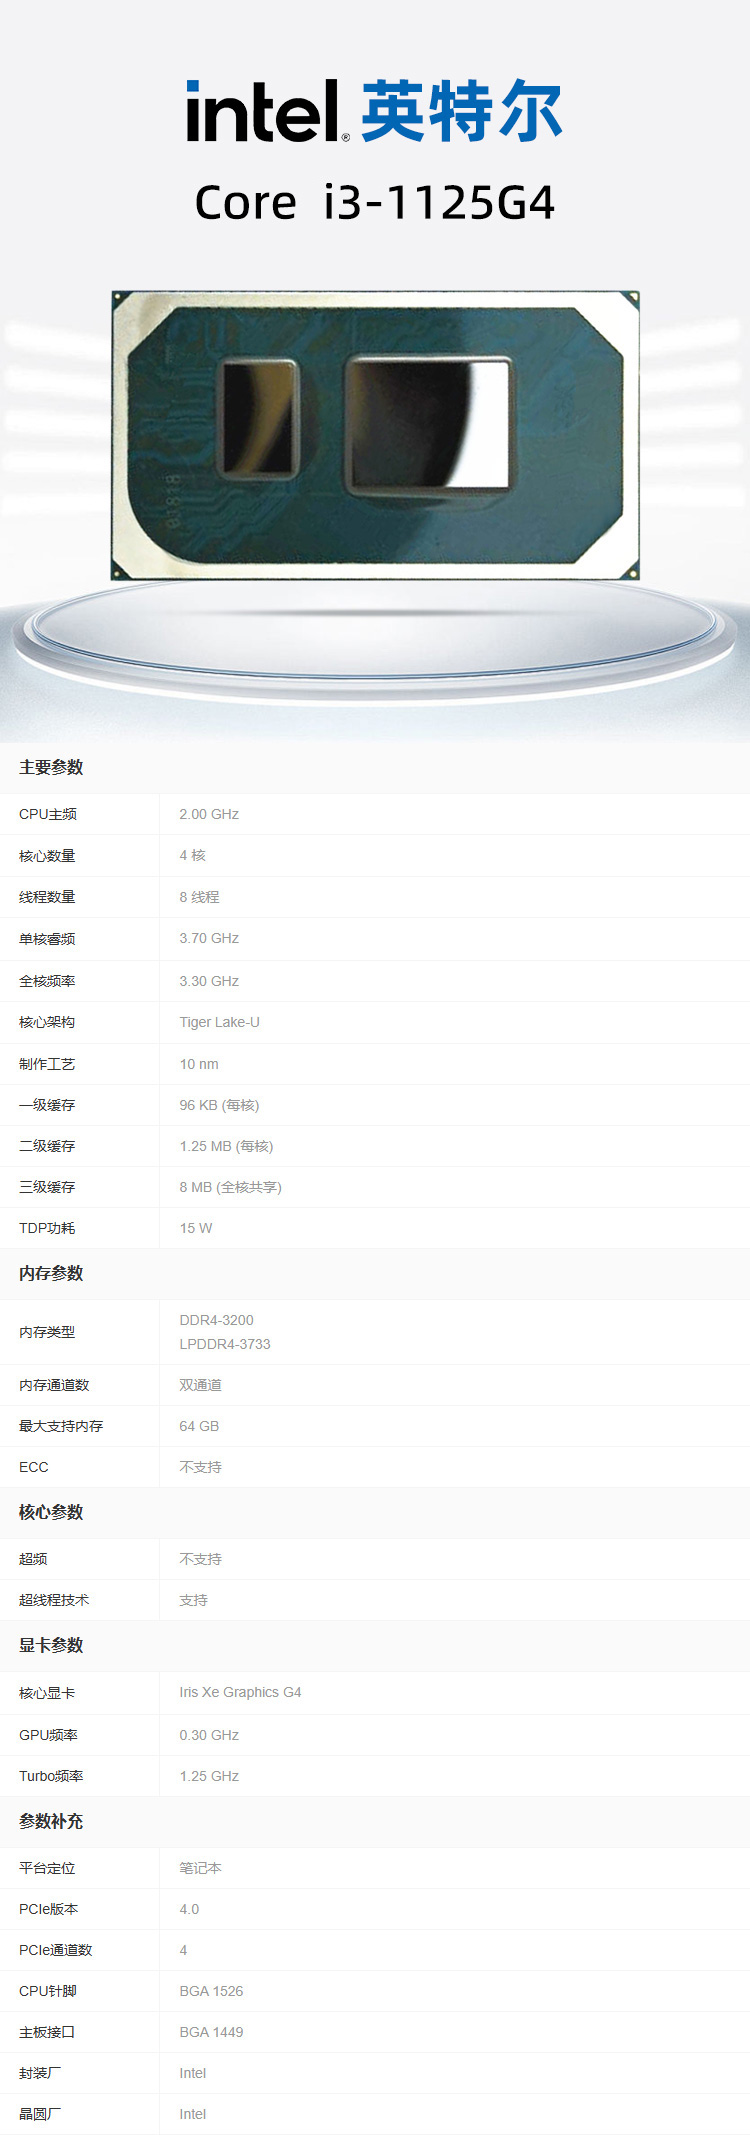This screenshot has height=2135, width=750.
Task: Select the 笔记本 value
Action: pyautogui.click(x=200, y=1868)
